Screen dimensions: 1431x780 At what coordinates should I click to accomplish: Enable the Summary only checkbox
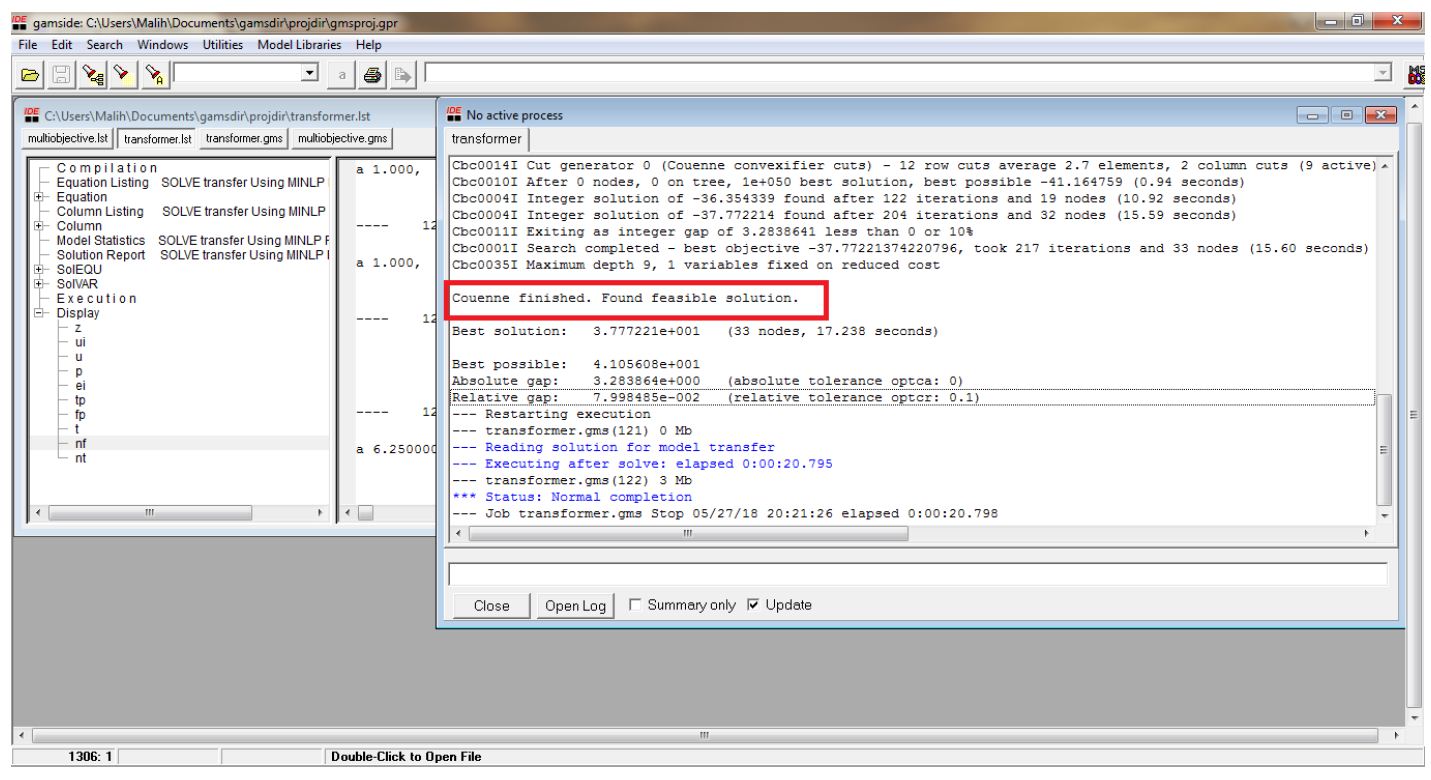point(633,605)
